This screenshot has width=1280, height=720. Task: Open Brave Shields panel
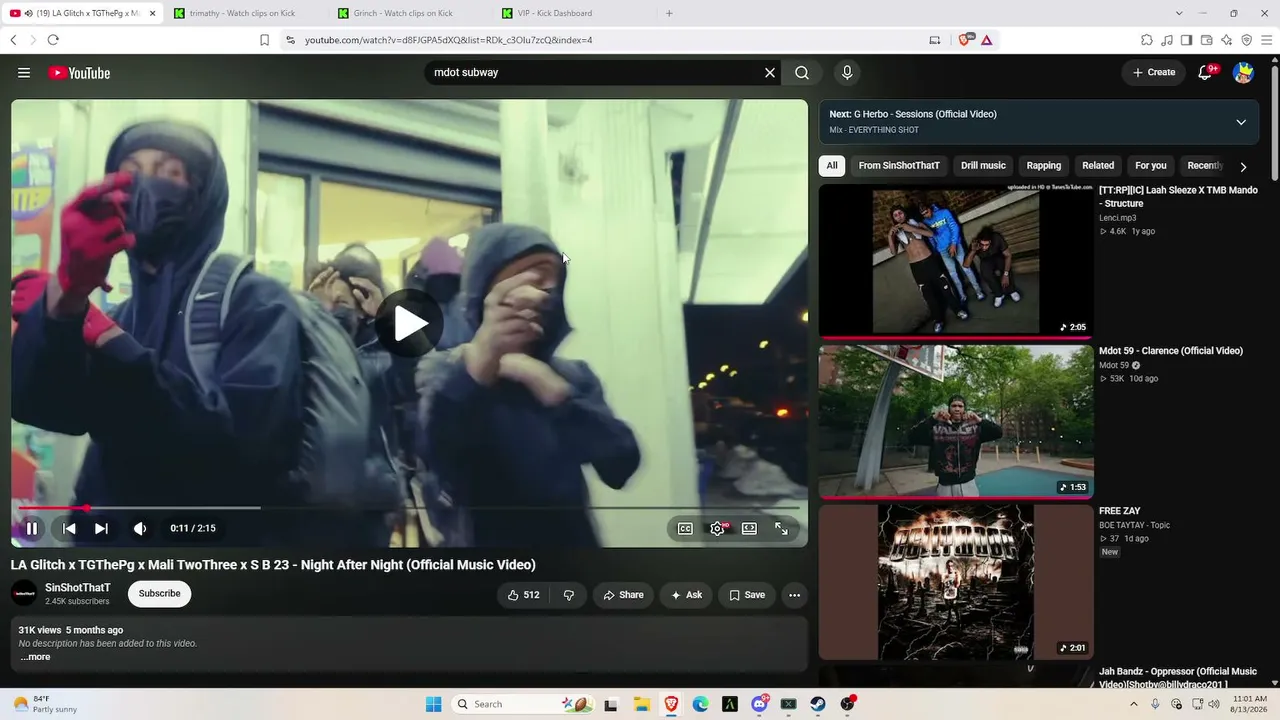click(965, 40)
